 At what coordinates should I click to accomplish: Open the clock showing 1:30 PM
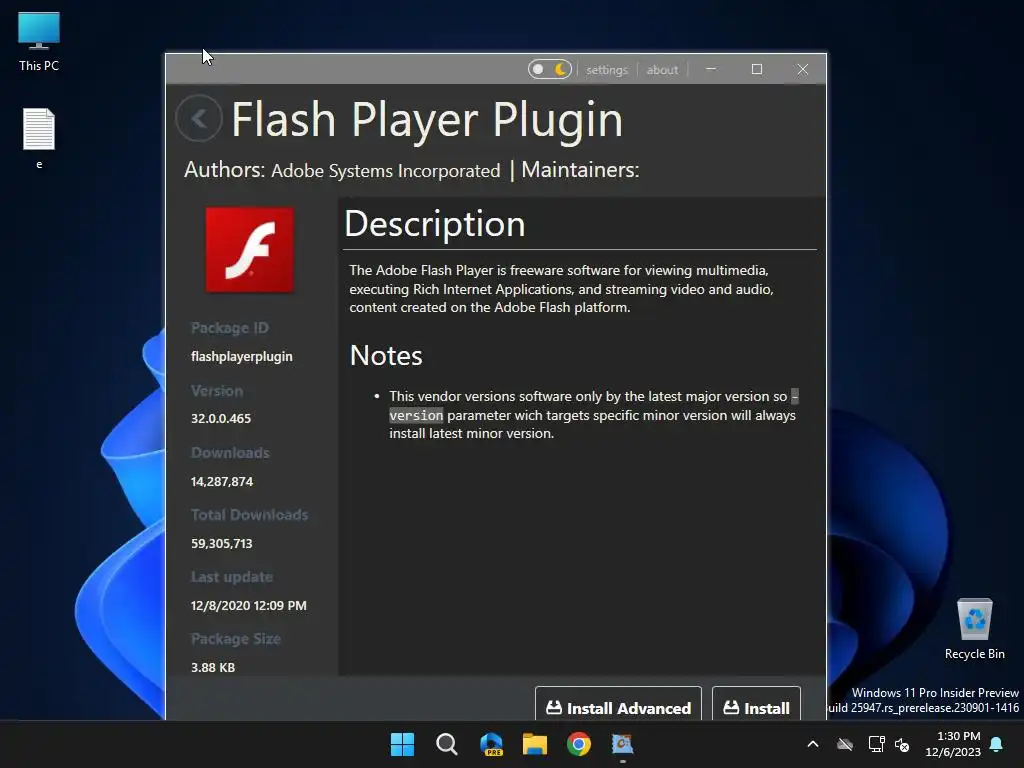953,744
